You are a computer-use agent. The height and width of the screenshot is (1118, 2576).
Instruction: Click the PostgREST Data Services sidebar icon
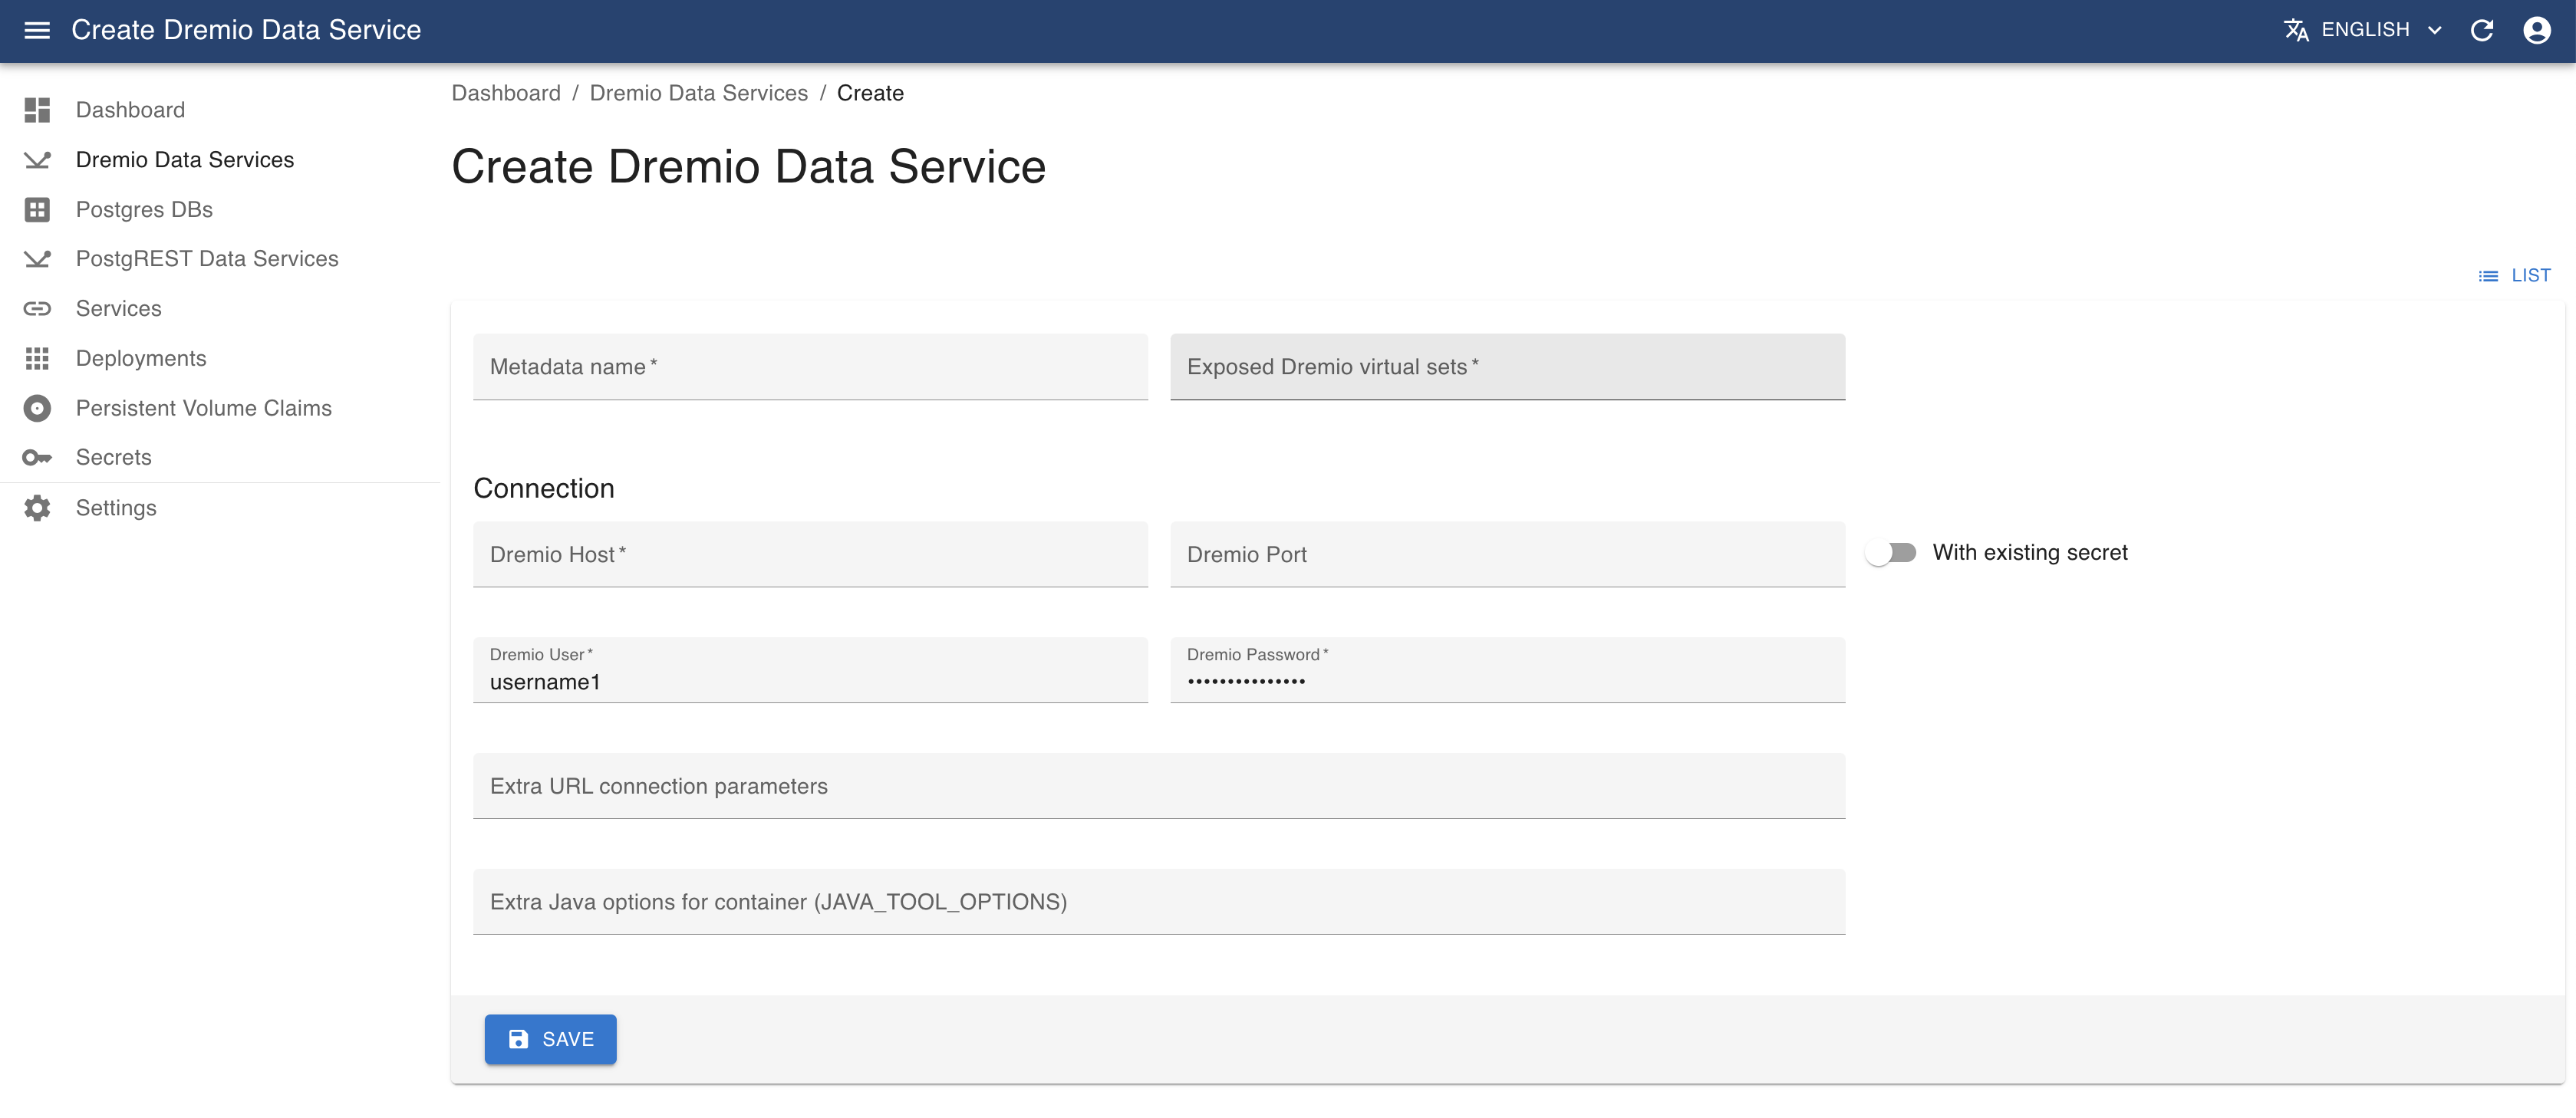pos(37,259)
